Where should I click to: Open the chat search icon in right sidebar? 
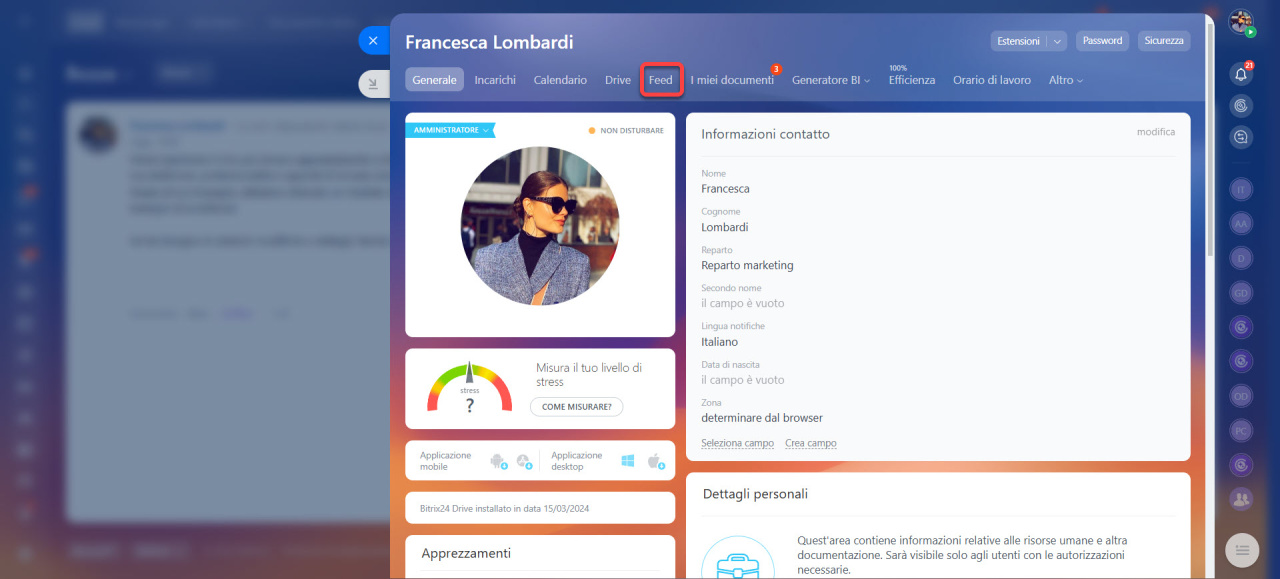click(1241, 137)
